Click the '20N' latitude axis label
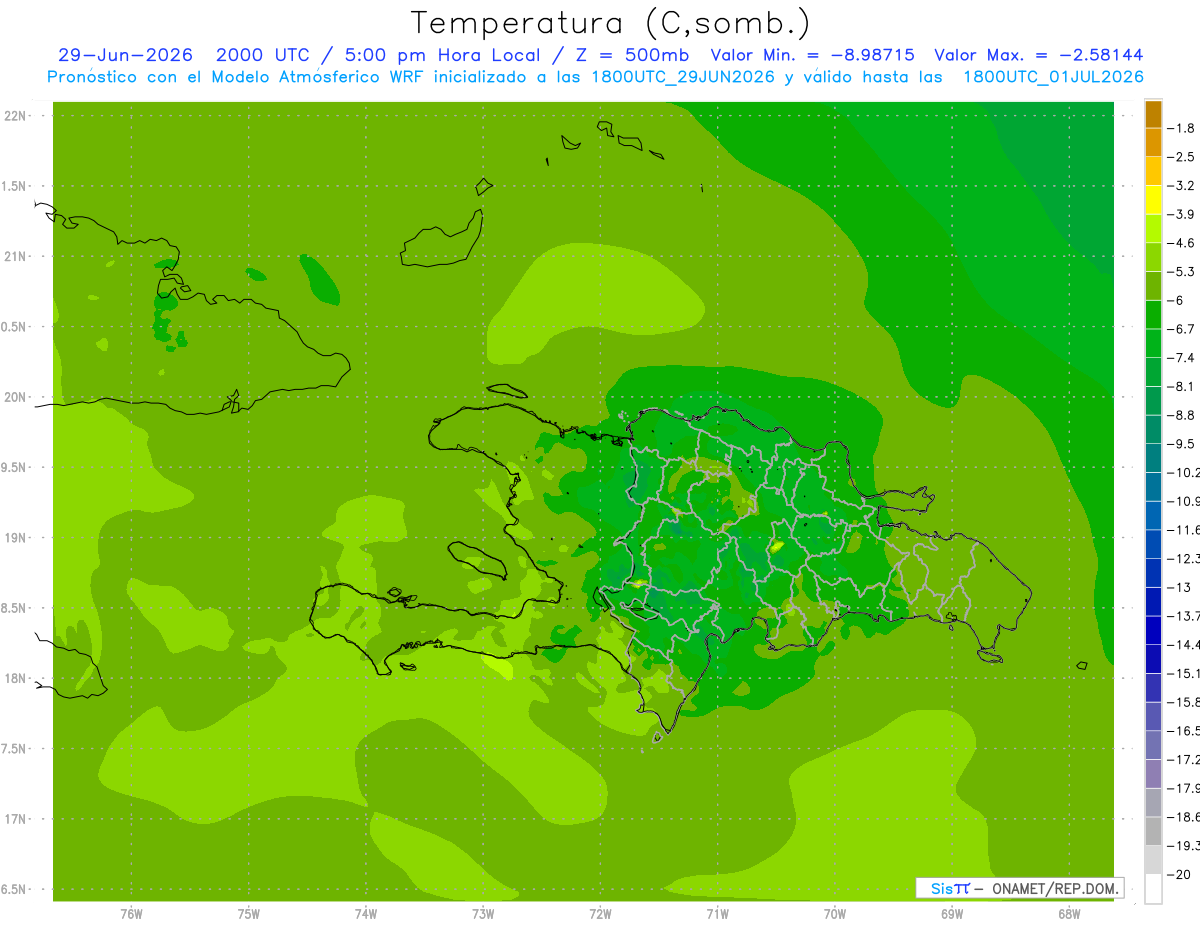 pyautogui.click(x=16, y=398)
